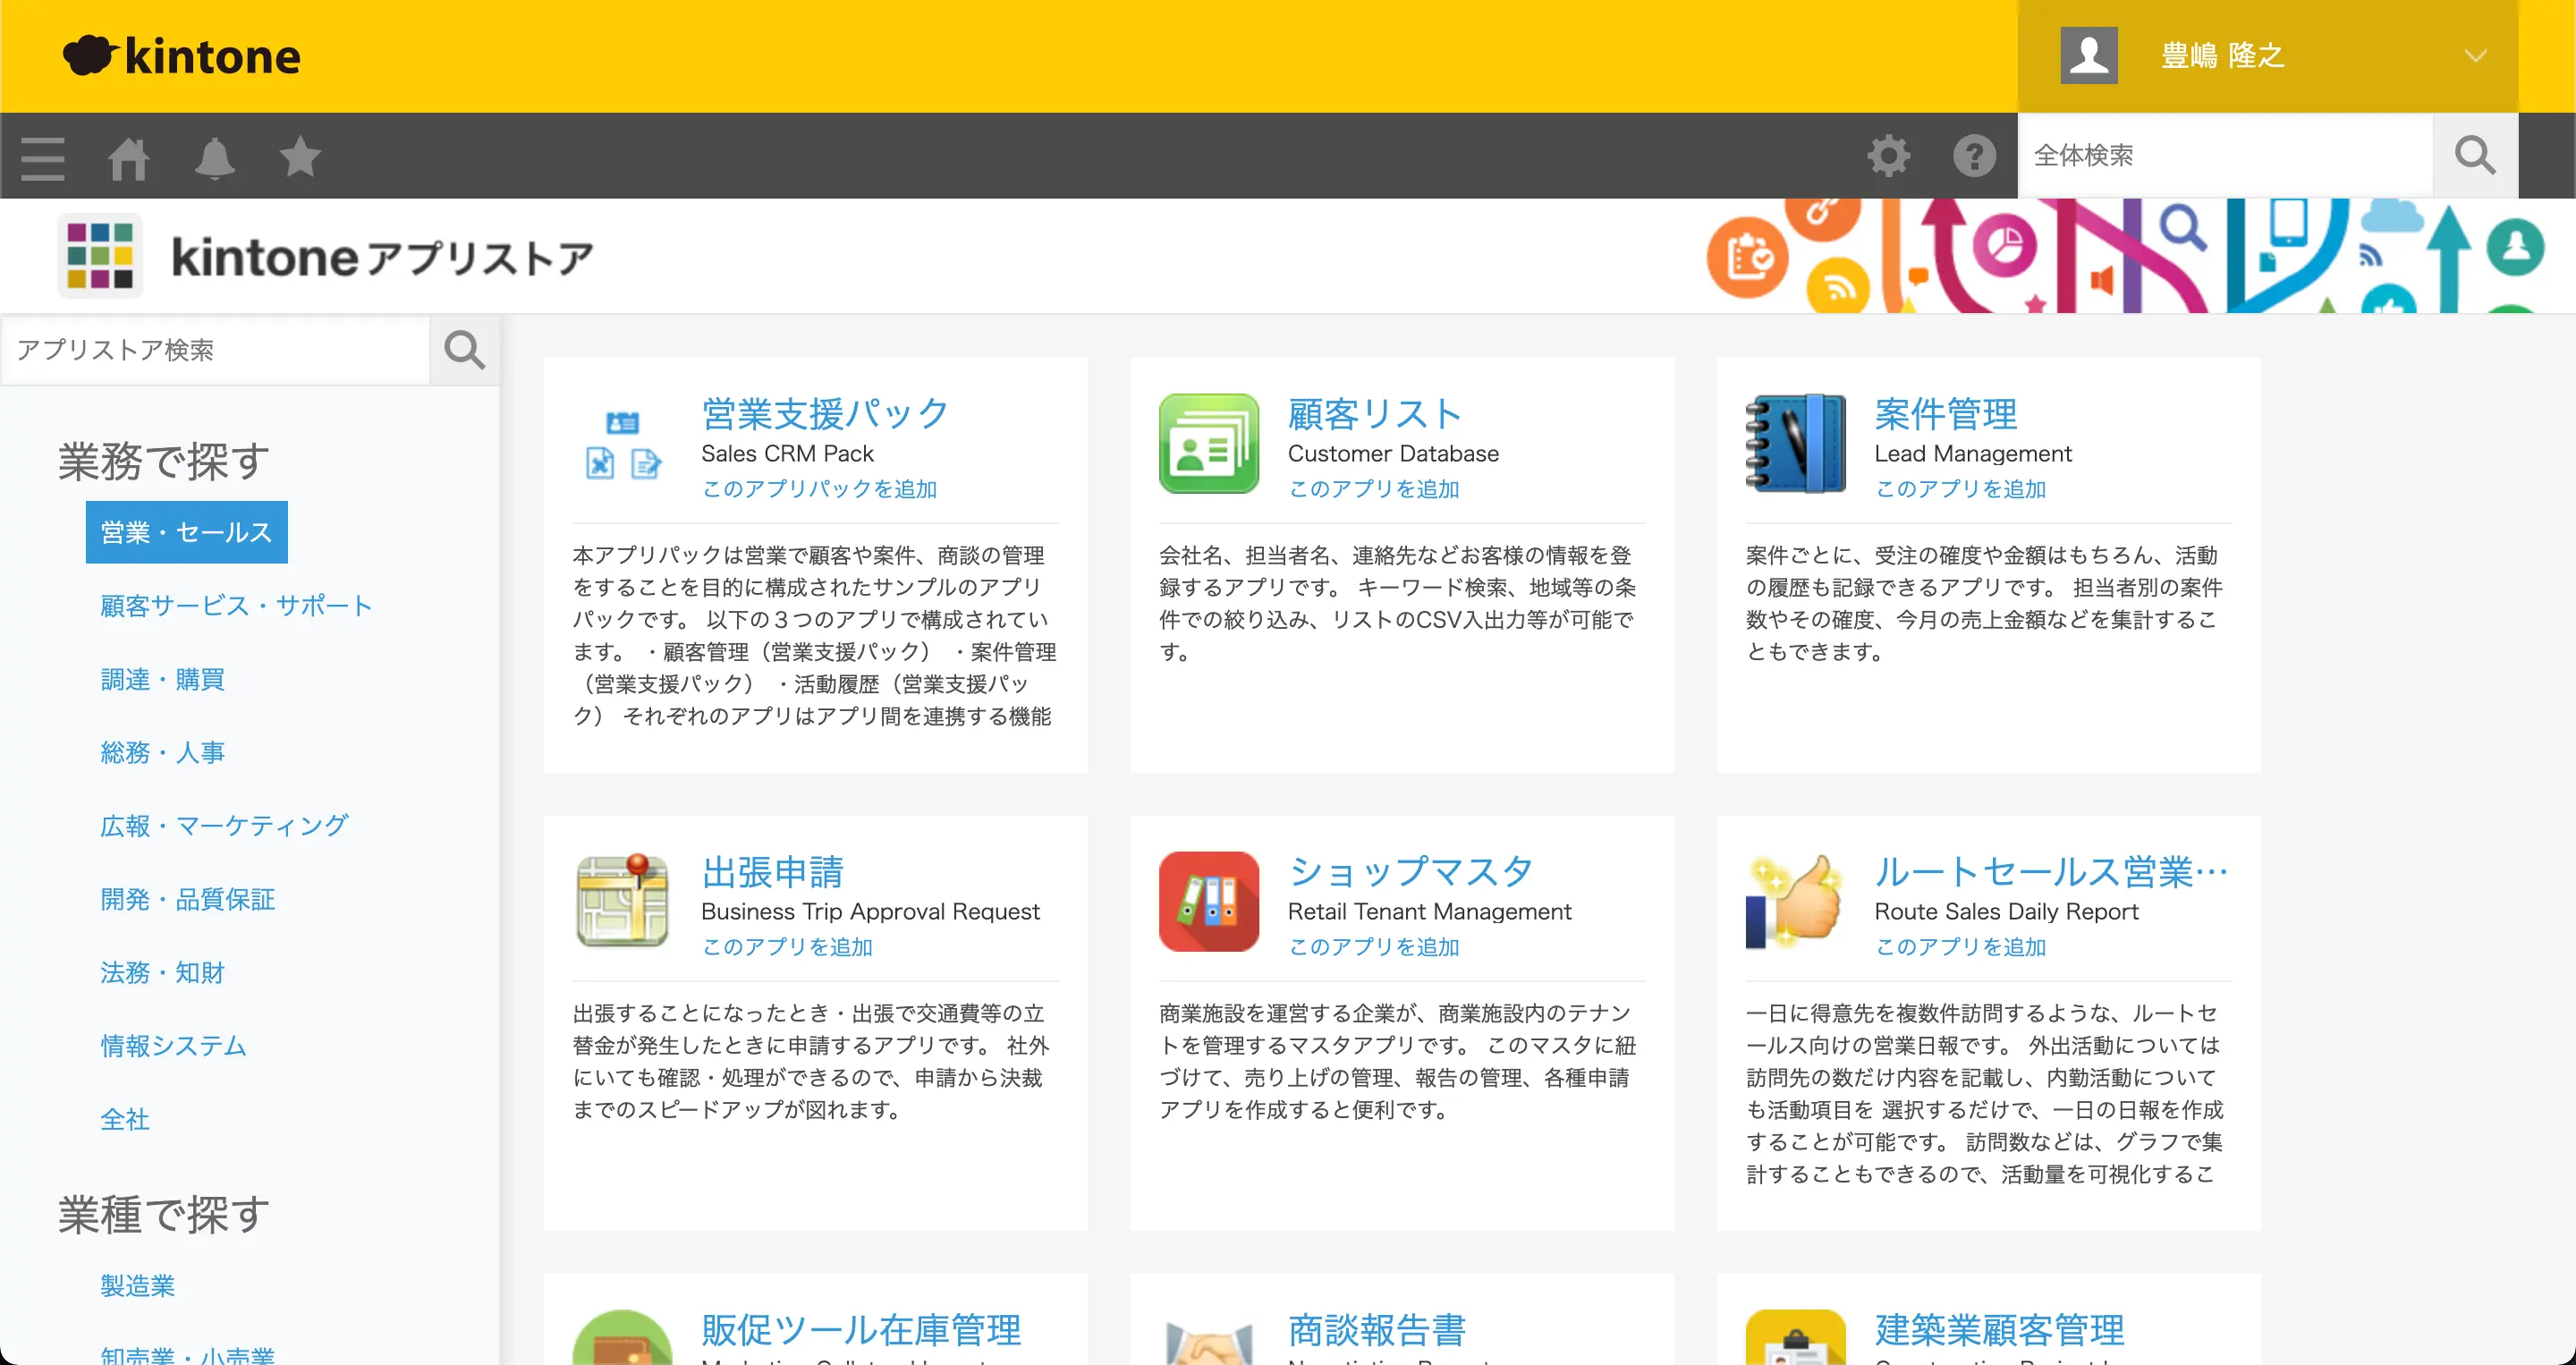Select the 開発・品質保証 category
2576x1365 pixels.
(x=188, y=899)
